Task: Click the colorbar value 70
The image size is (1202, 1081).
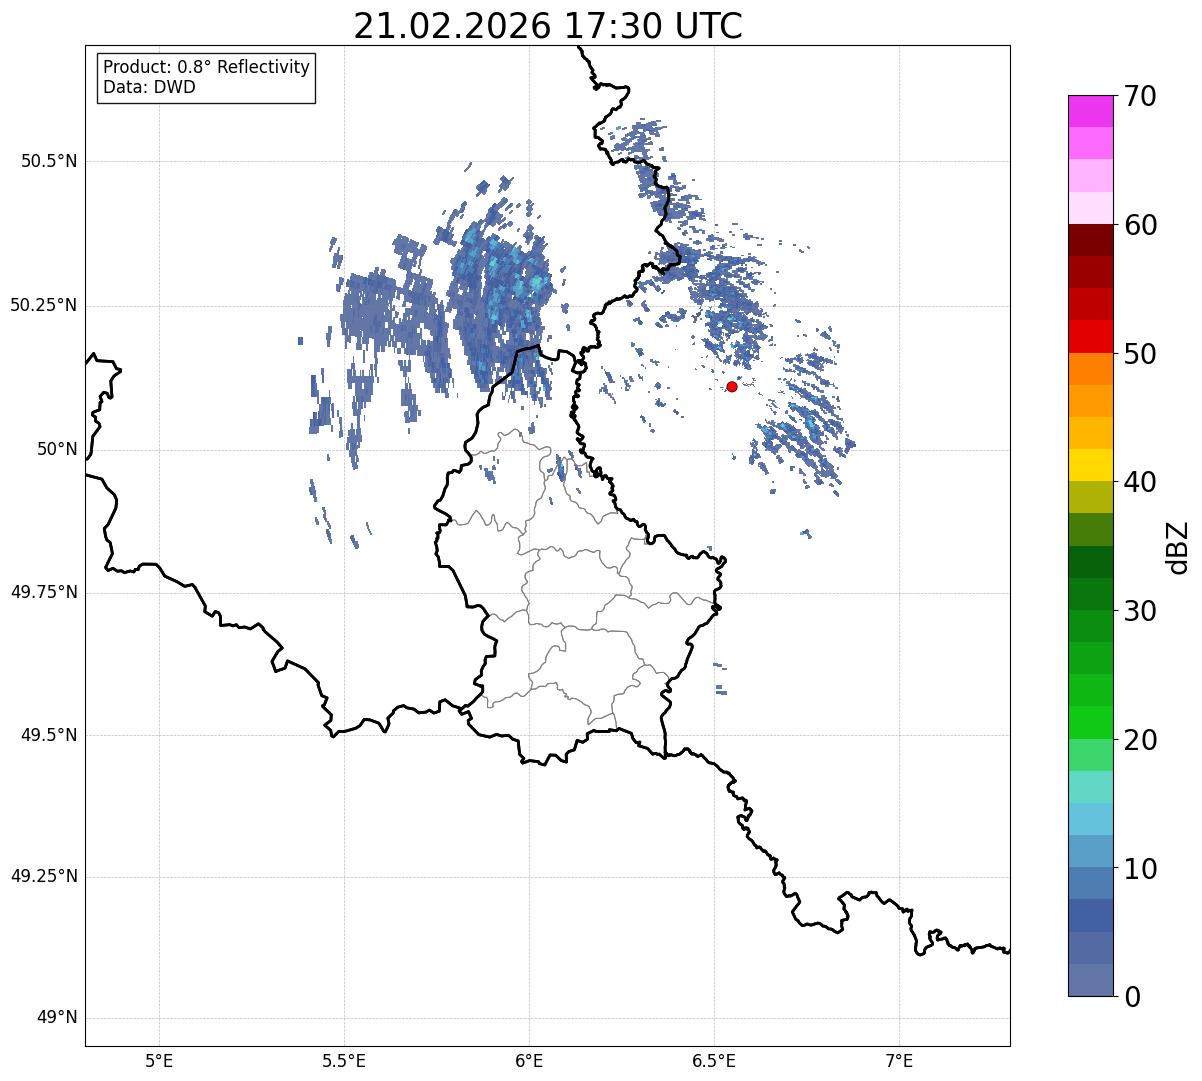Action: (x=1141, y=96)
